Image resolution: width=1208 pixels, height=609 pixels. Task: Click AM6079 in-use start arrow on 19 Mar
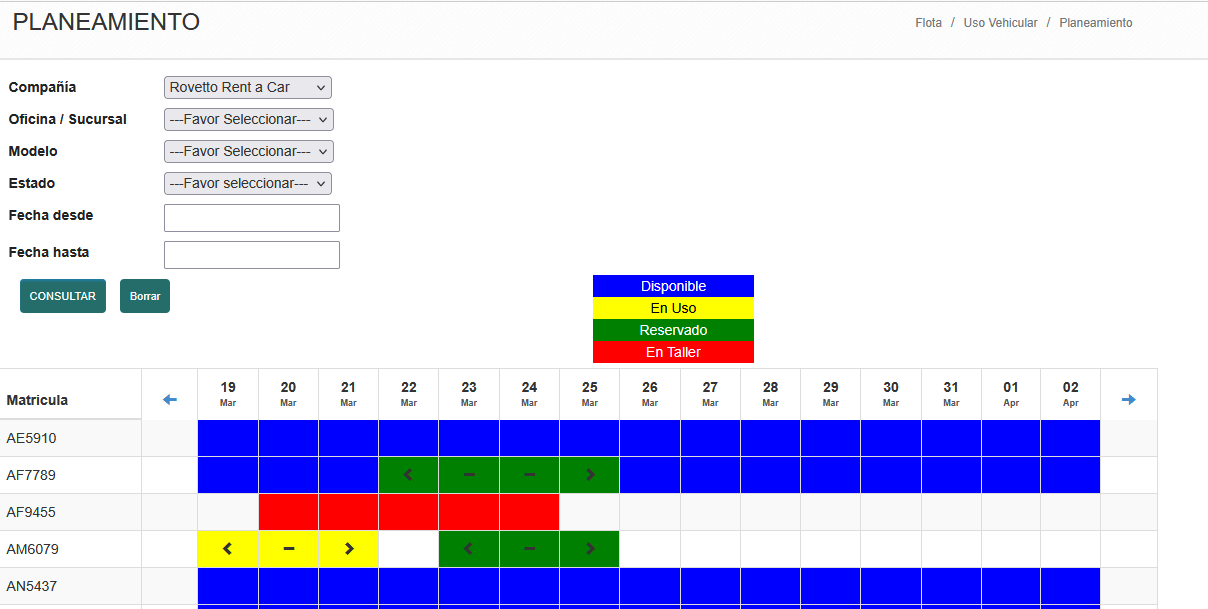click(x=228, y=549)
